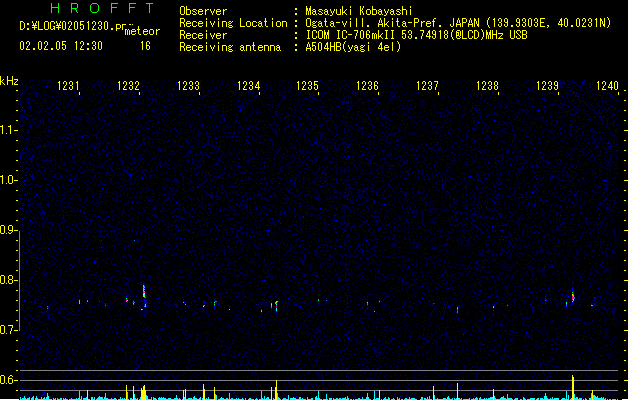This screenshot has height=400, width=629.
Task: Click the Receiving Location label
Action: point(233,23)
